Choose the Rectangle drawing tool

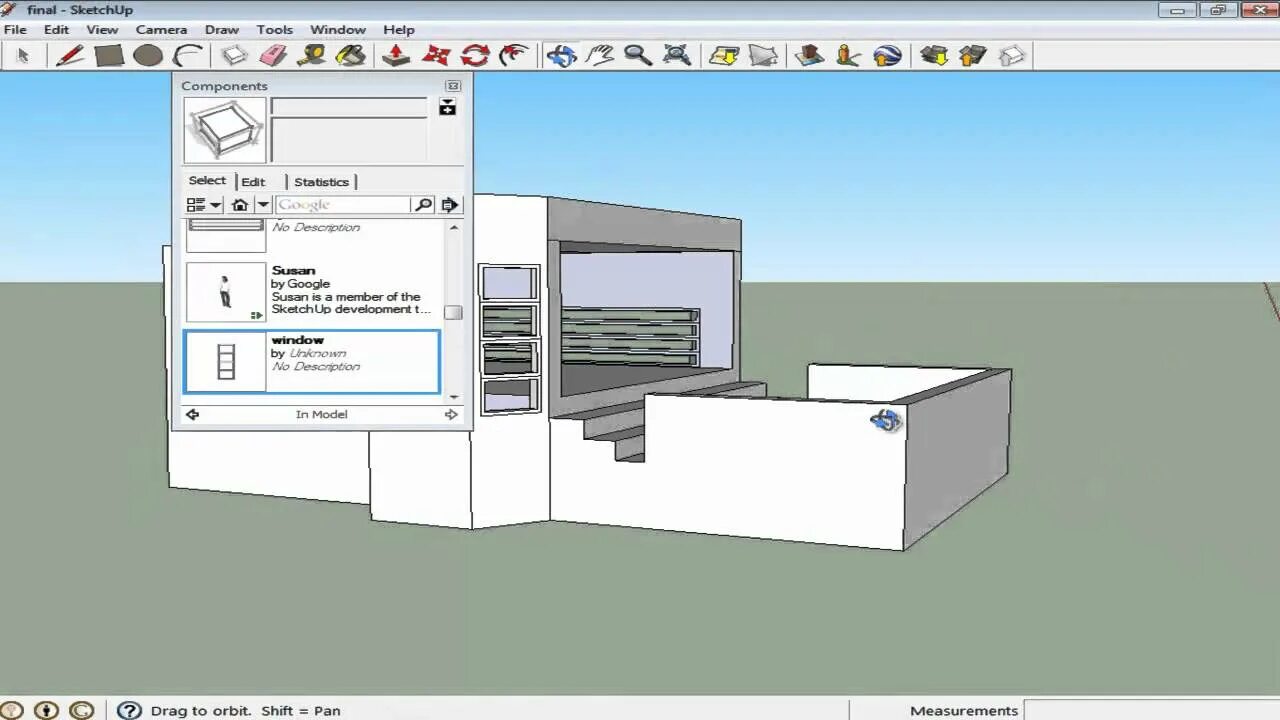click(x=109, y=55)
